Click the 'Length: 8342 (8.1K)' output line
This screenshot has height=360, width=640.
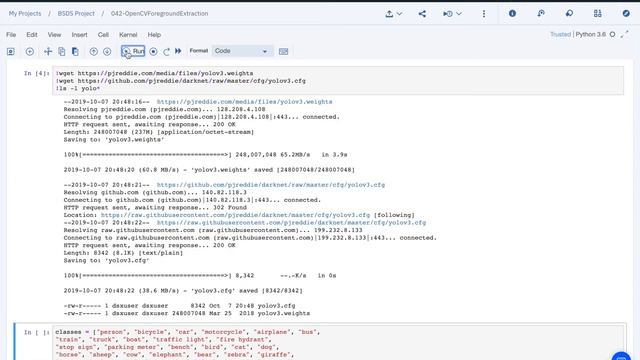click(123, 253)
